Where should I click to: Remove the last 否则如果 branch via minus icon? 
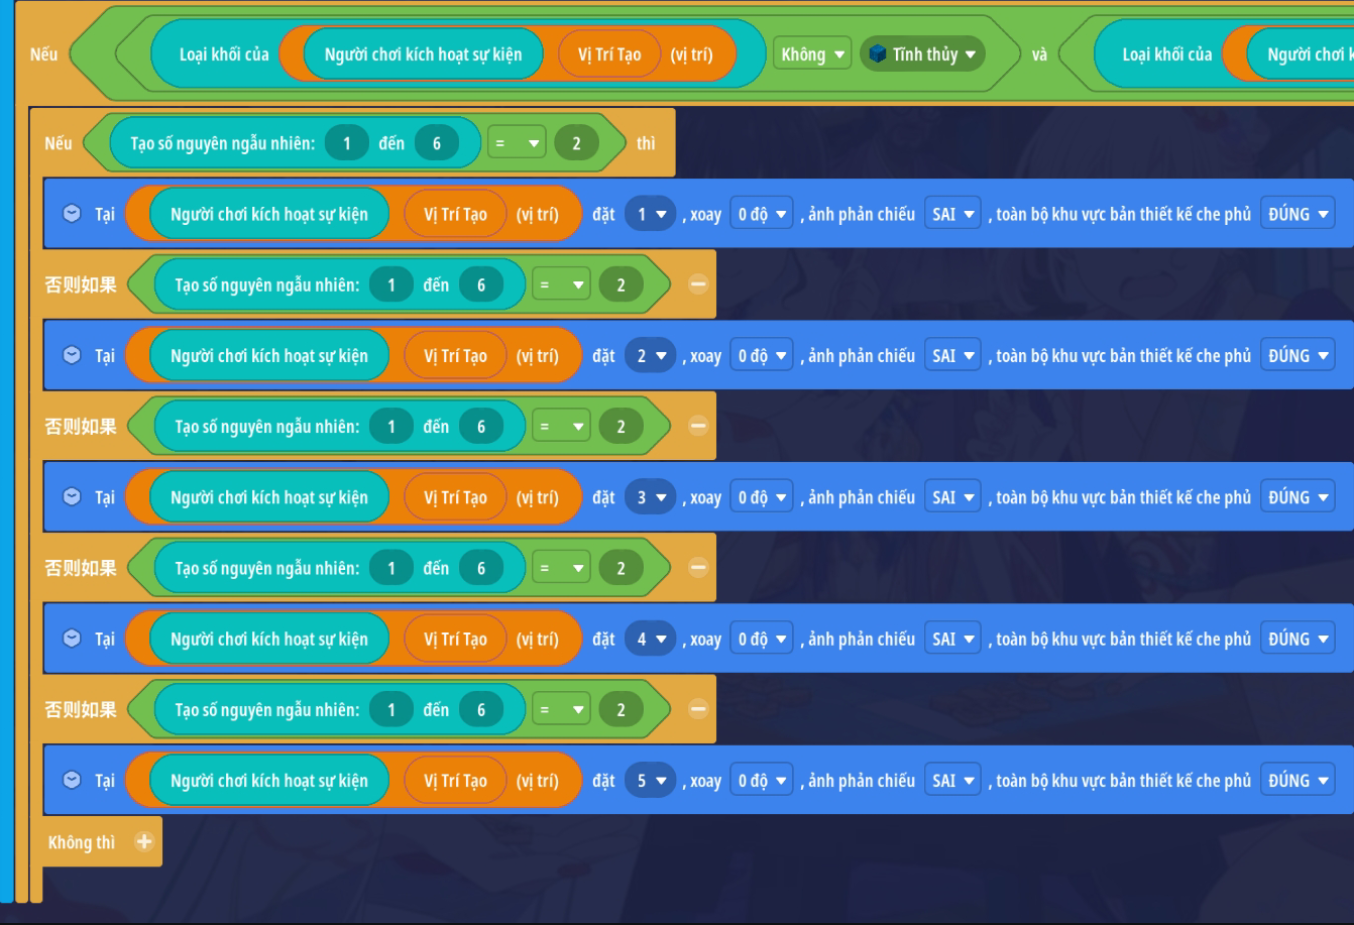pyautogui.click(x=698, y=710)
